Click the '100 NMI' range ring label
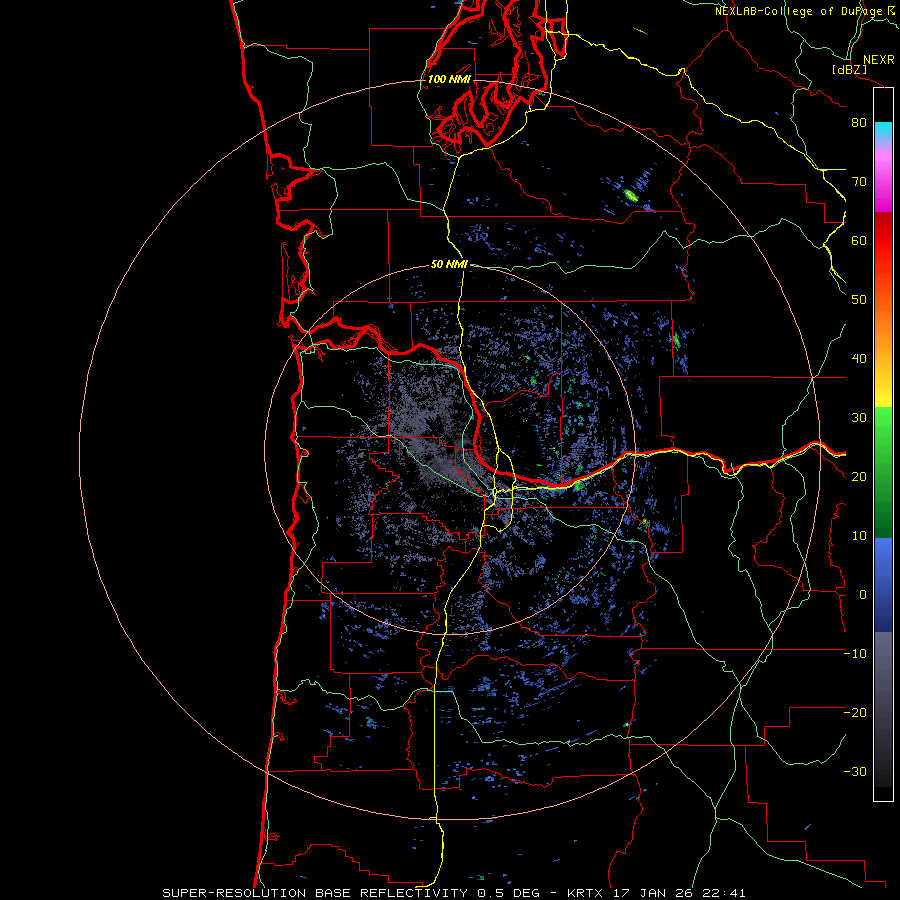The width and height of the screenshot is (900, 900). click(x=449, y=79)
